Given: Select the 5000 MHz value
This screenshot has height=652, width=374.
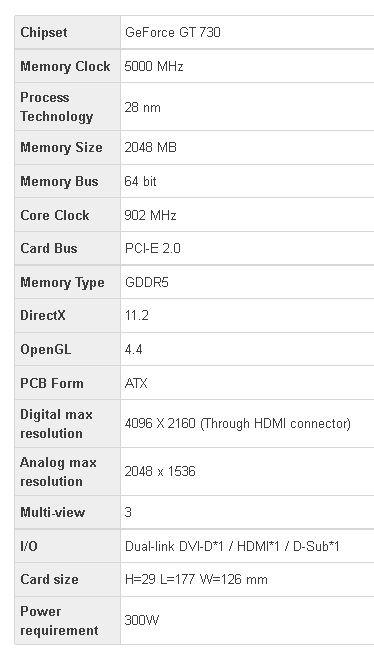Looking at the screenshot, I should coord(154,66).
